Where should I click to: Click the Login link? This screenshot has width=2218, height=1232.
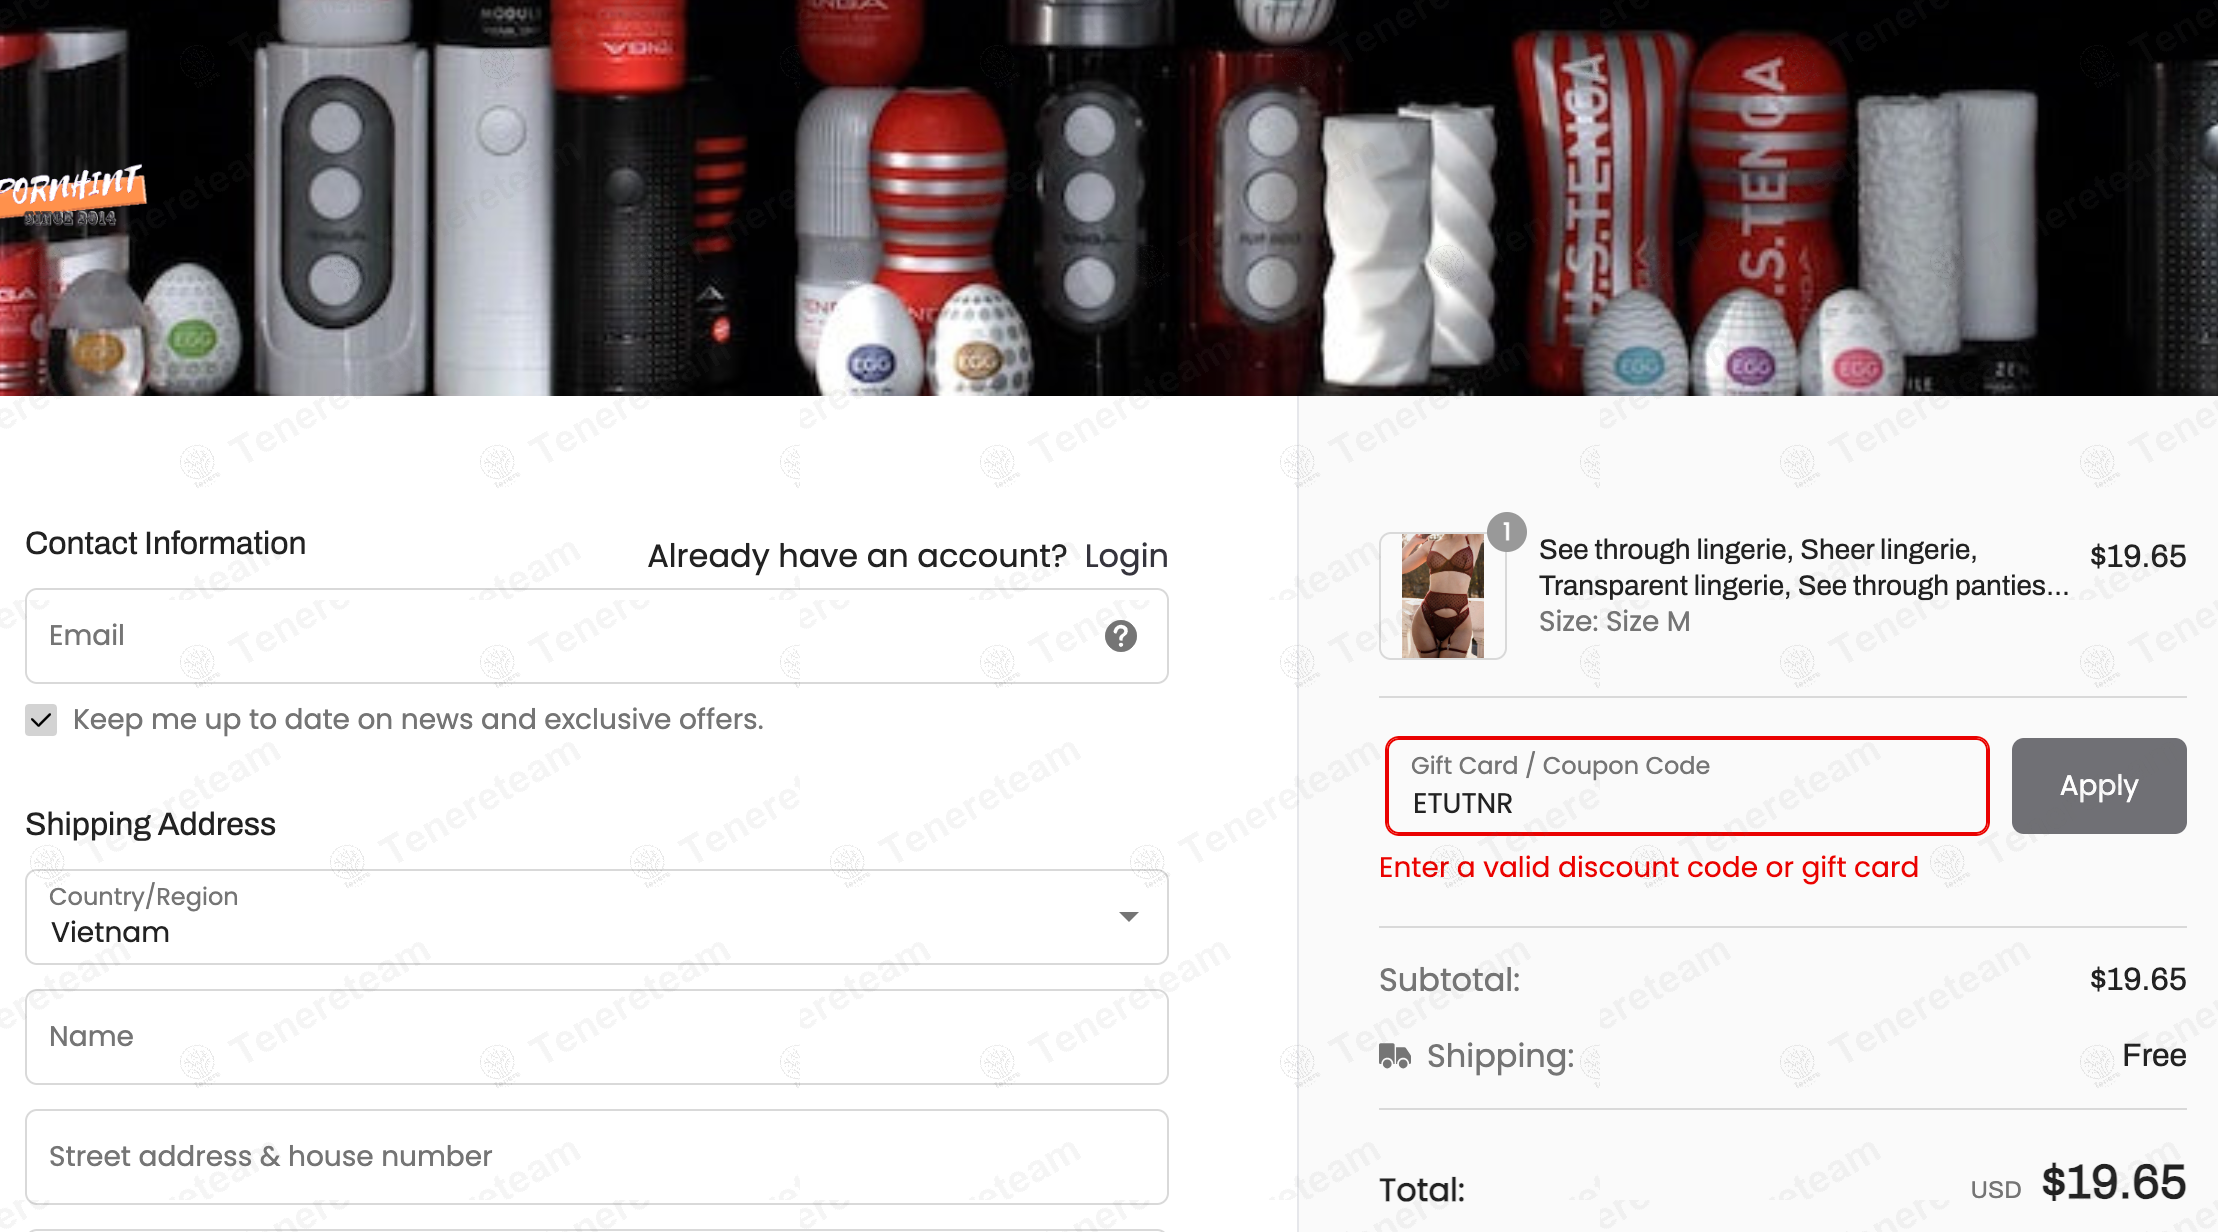pos(1126,556)
